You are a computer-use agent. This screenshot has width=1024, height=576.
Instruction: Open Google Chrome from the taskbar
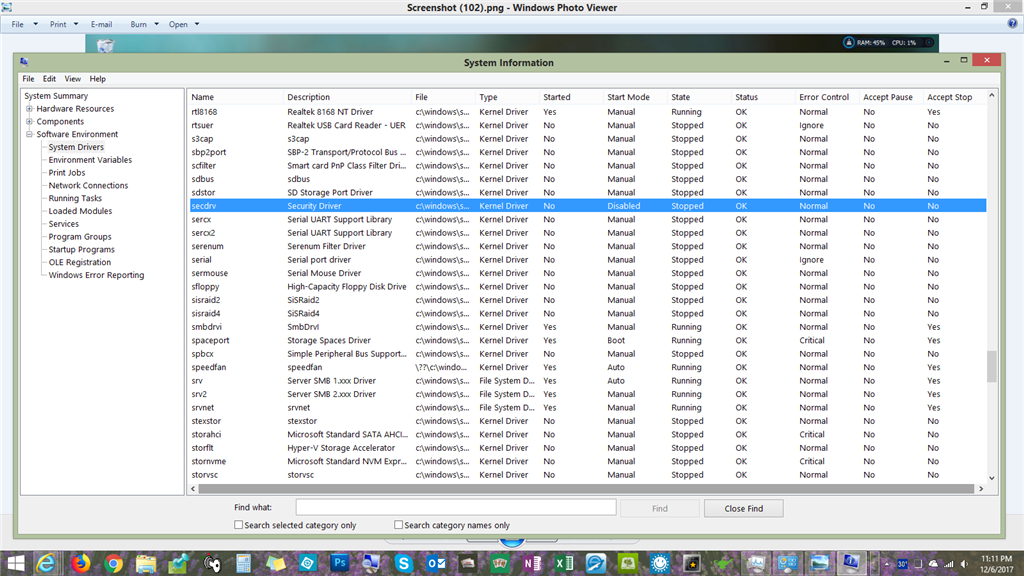pyautogui.click(x=113, y=563)
